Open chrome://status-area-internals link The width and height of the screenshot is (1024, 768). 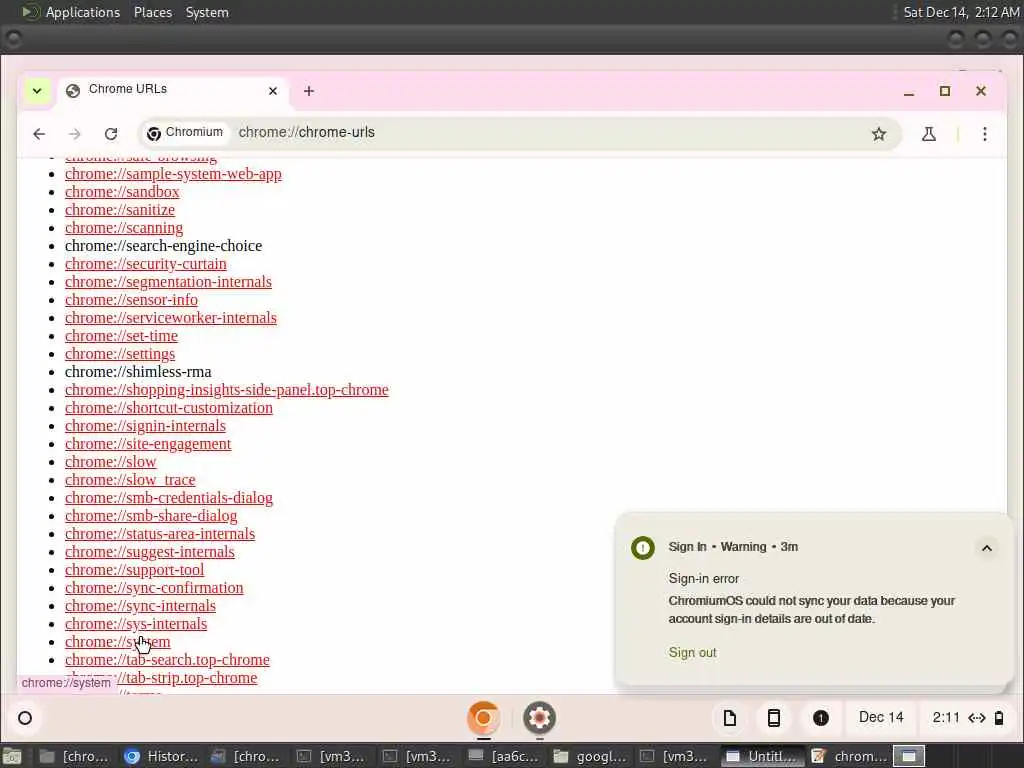point(159,534)
